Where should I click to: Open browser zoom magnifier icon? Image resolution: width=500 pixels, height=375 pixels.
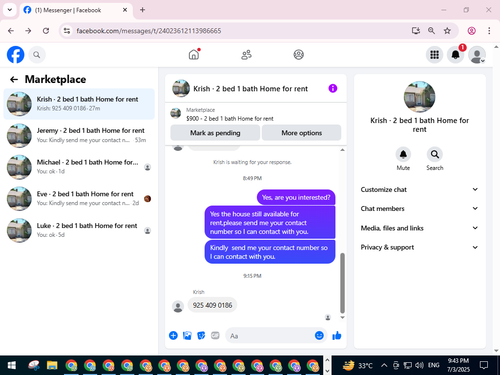(x=431, y=31)
